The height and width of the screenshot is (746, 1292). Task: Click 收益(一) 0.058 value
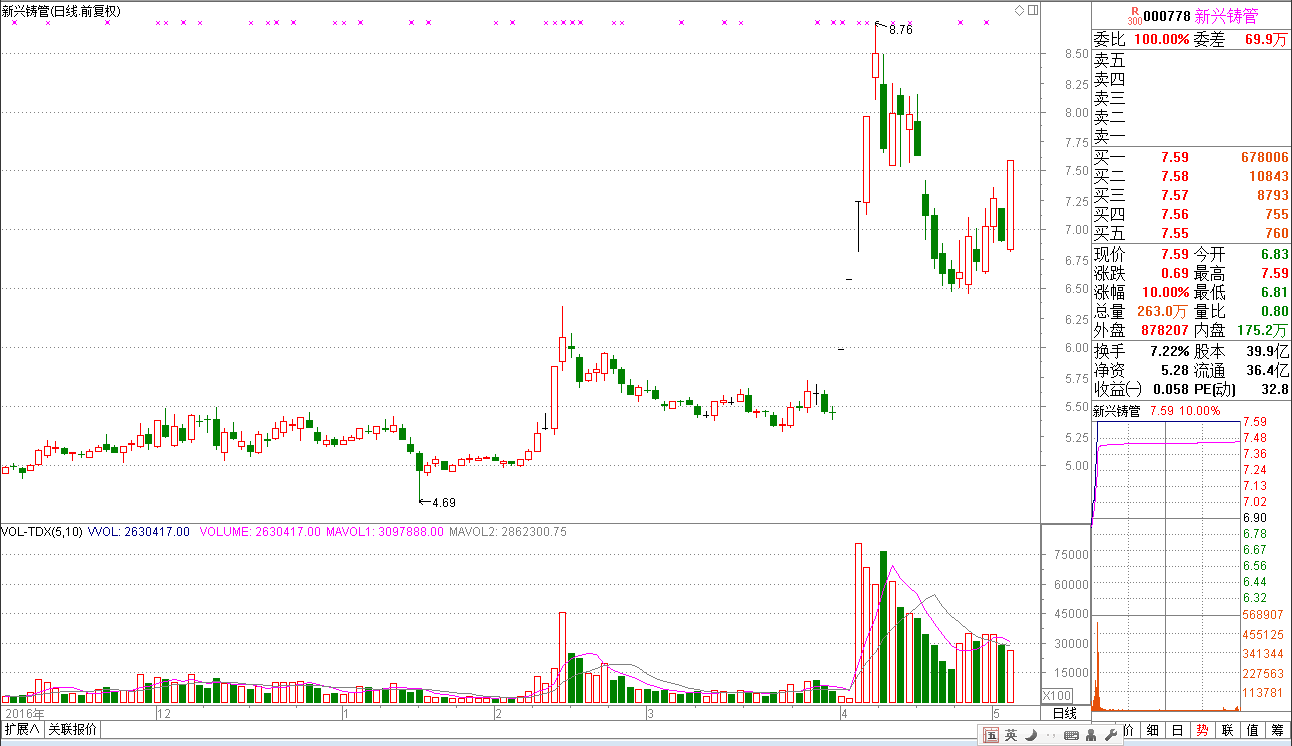point(1170,389)
